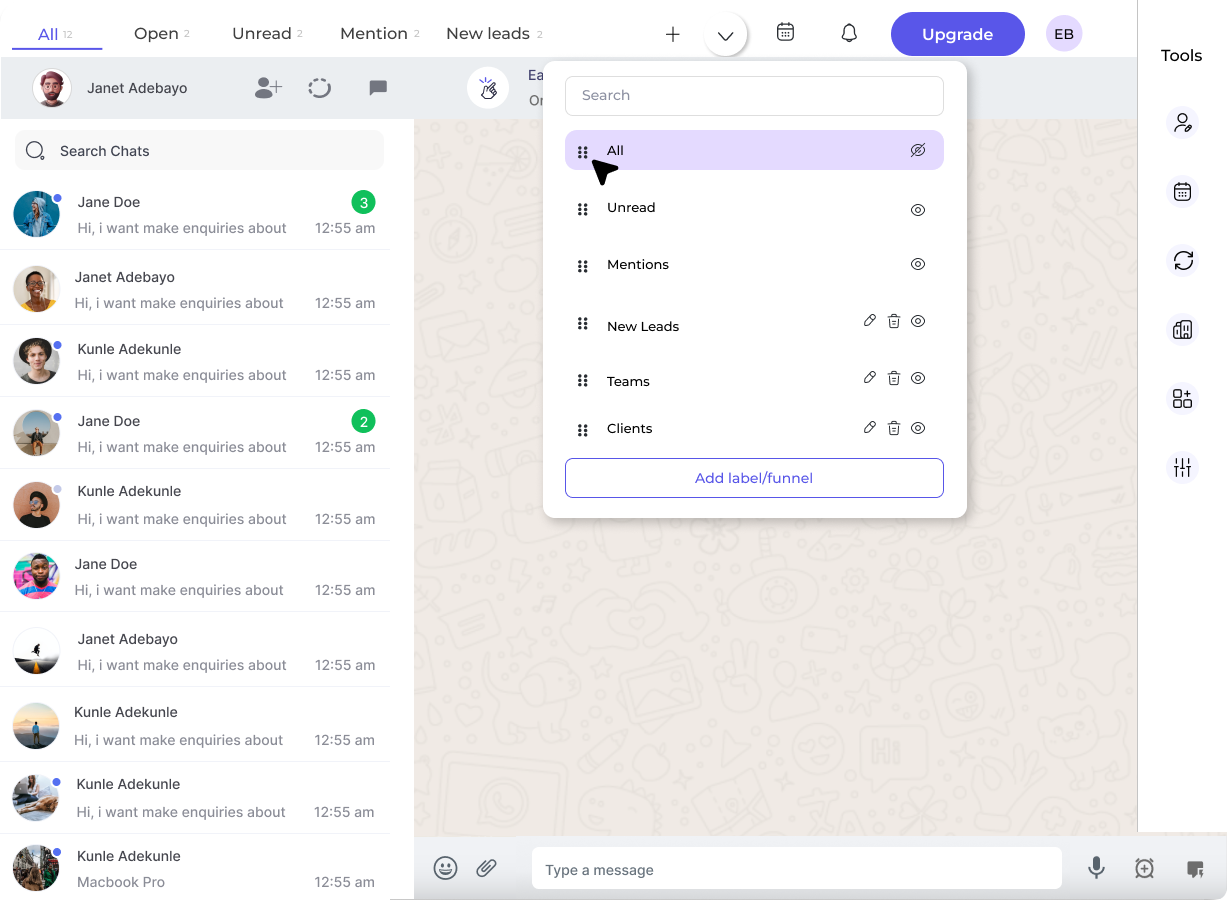
Task: Open the calendar tool in Tools sidebar
Action: pyautogui.click(x=1183, y=191)
